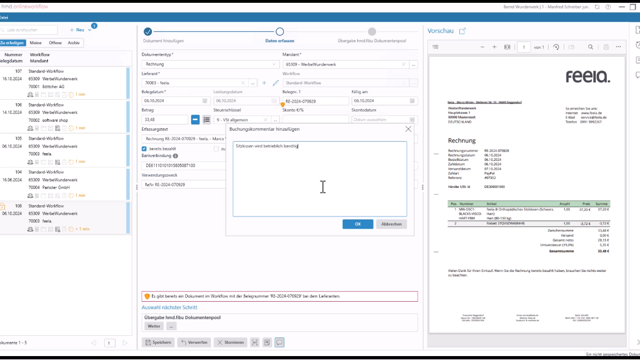Switch to the Meine tab
Screen dimensions: 640x360
(36, 43)
